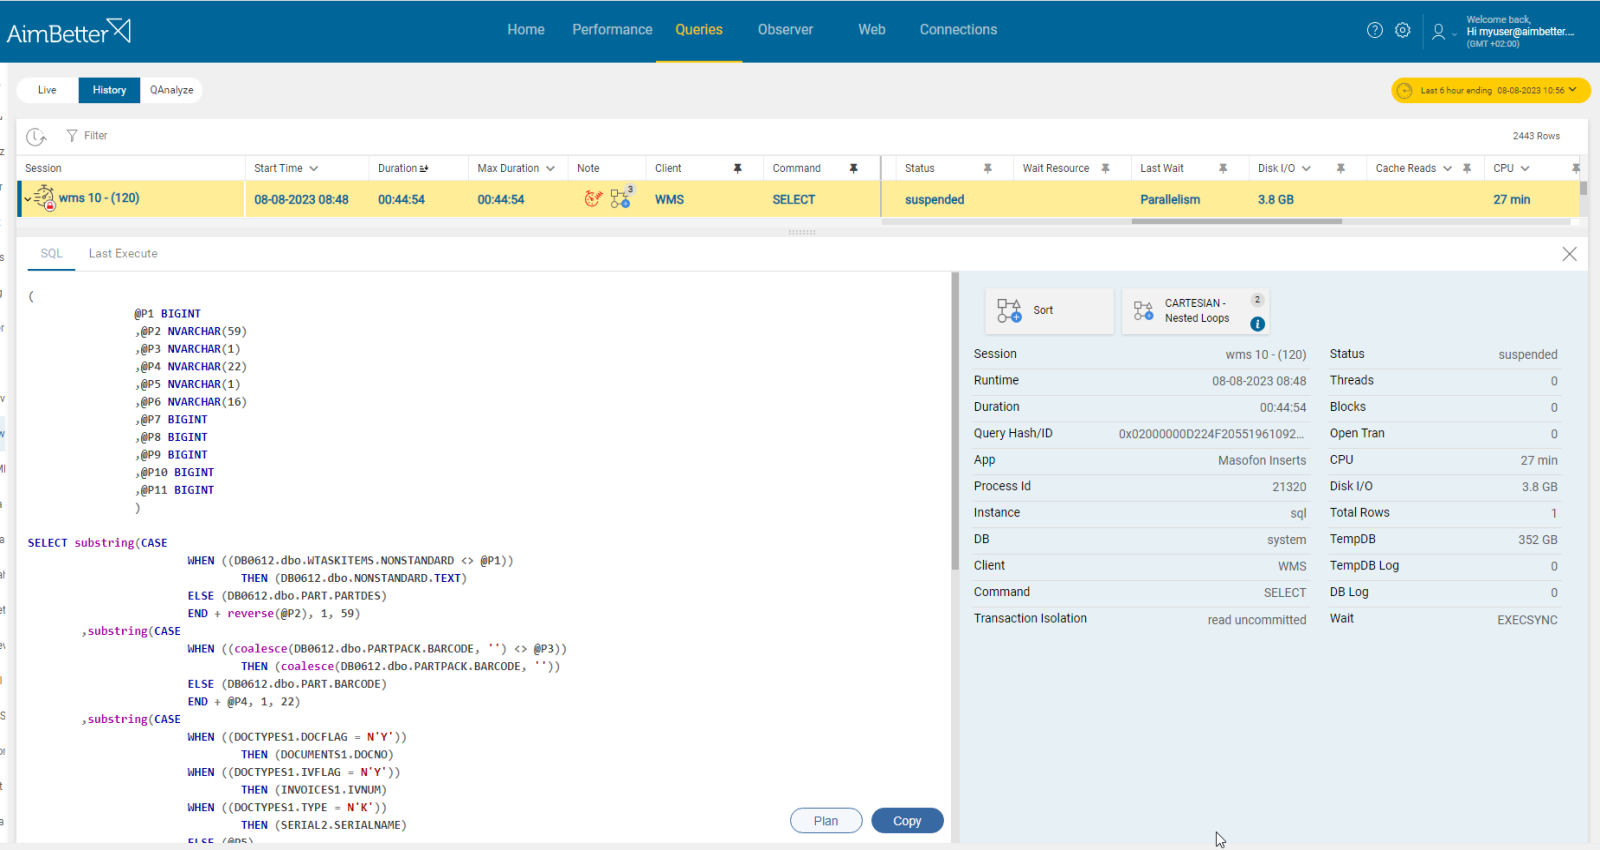Select the SQL tab

pos(52,254)
